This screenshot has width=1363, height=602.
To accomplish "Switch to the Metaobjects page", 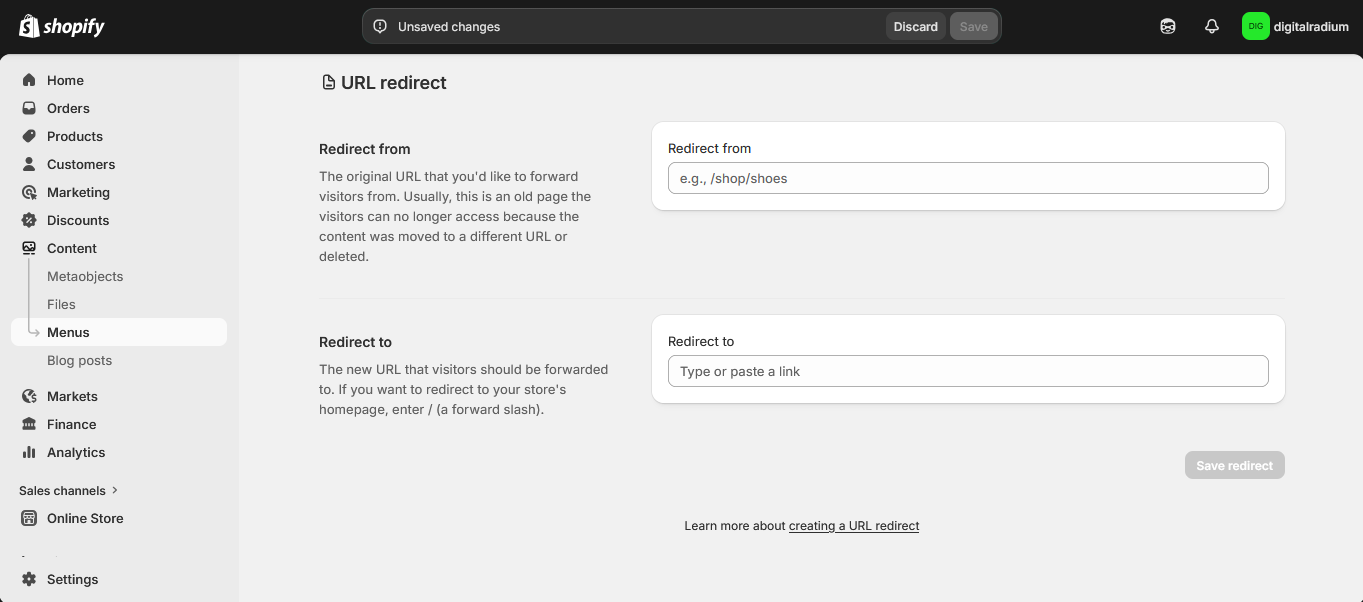I will coord(85,276).
